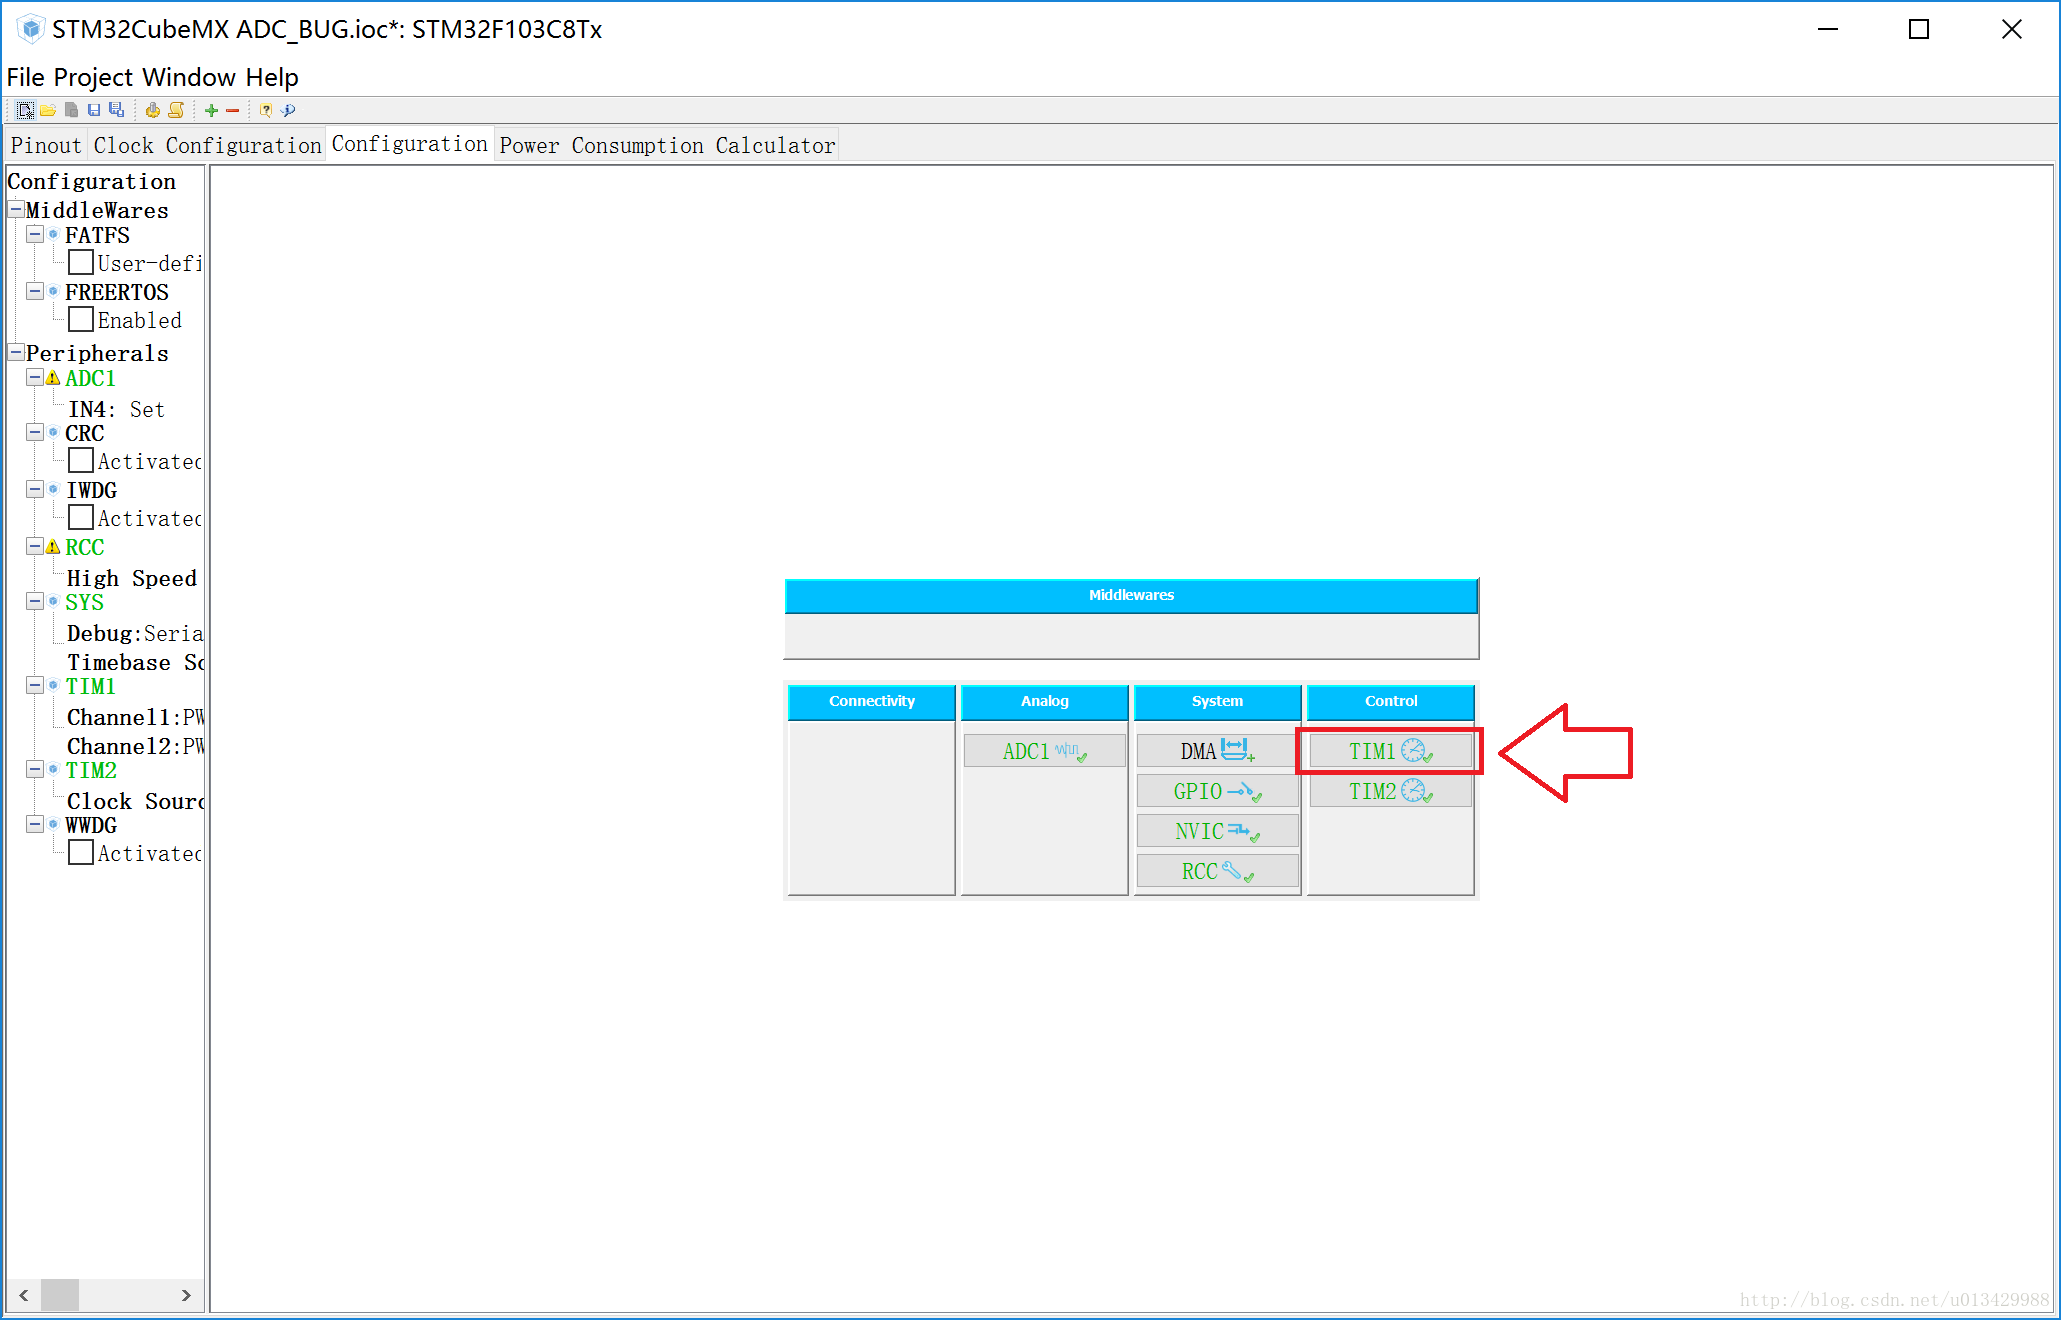This screenshot has height=1320, width=2061.
Task: Click the red minus toolbar icon
Action: pyautogui.click(x=233, y=111)
